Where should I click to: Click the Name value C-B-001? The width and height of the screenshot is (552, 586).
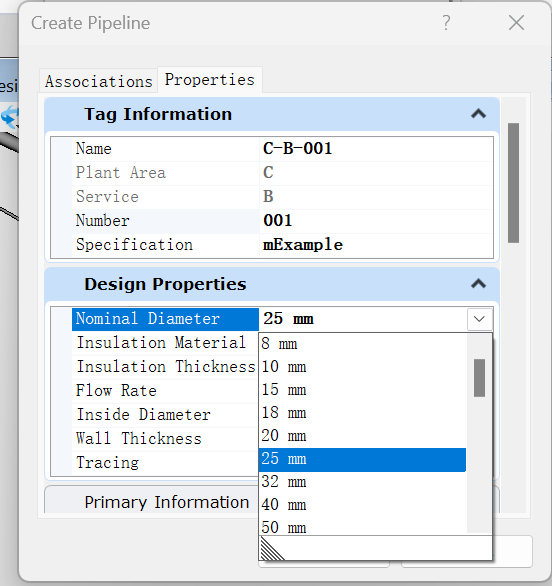(x=376, y=149)
